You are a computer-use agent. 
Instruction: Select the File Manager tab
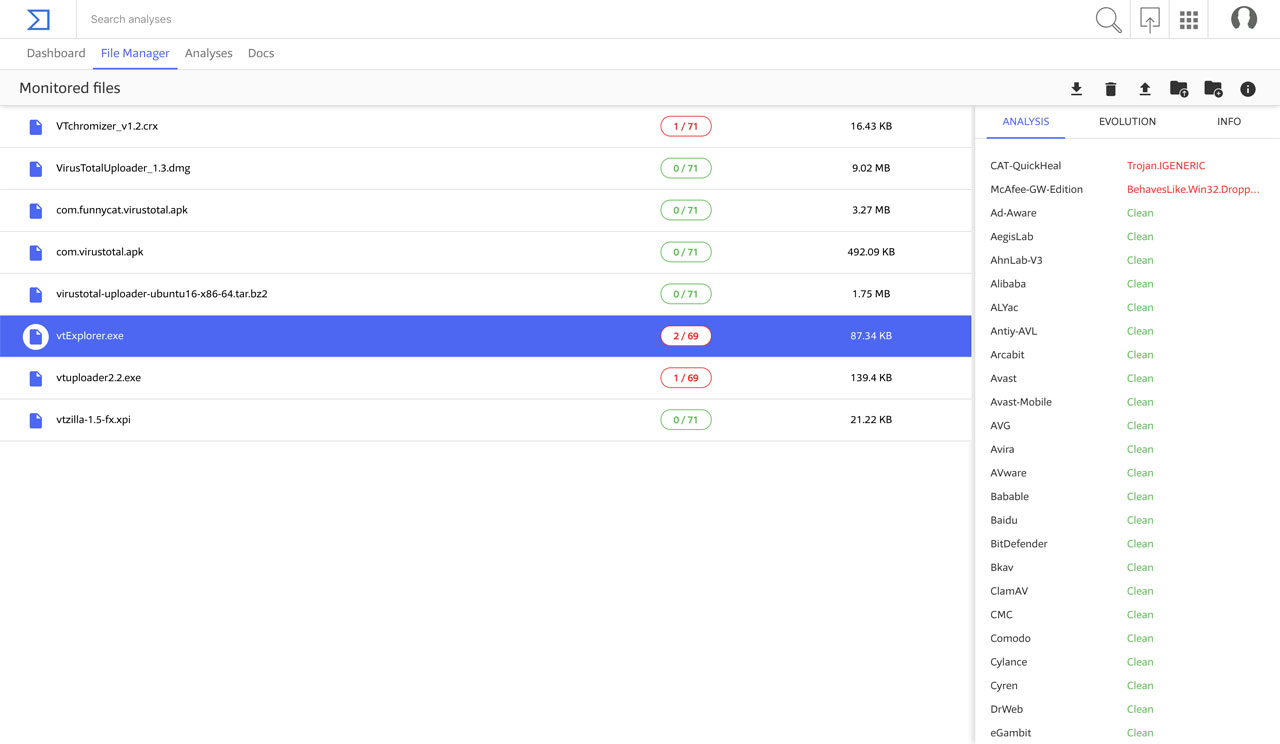(135, 53)
